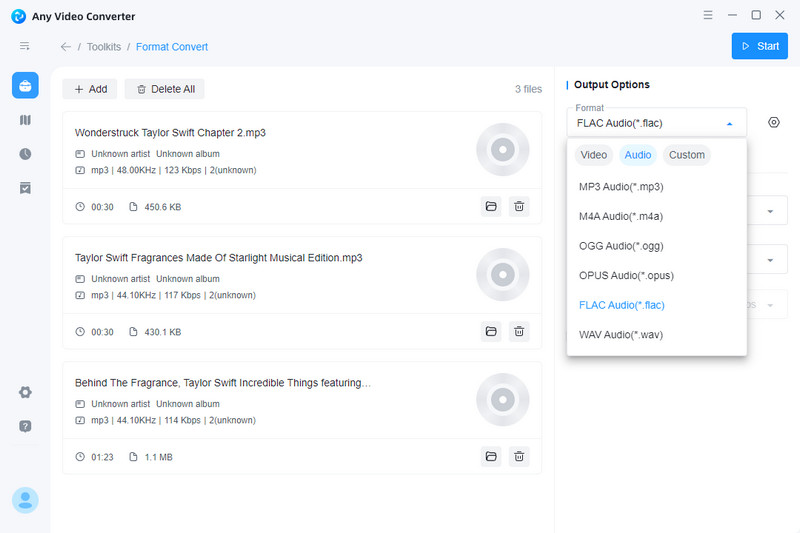The height and width of the screenshot is (533, 800).
Task: Click Taylor Swift Fragrances Made Of Starlight title
Action: (218, 258)
